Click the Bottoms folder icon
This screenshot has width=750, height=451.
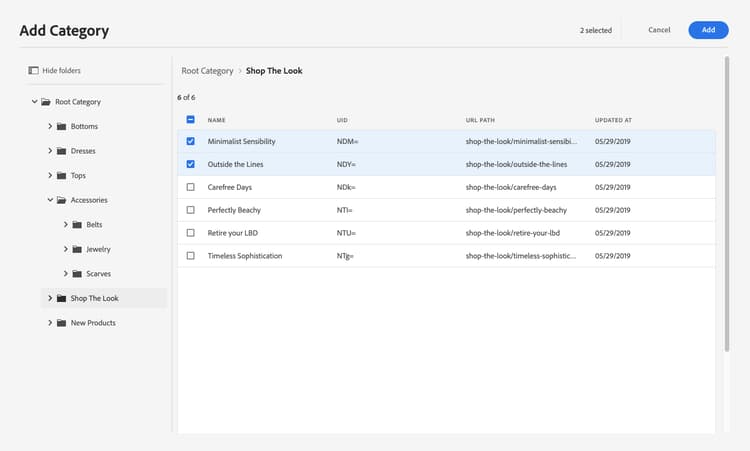[x=62, y=127]
